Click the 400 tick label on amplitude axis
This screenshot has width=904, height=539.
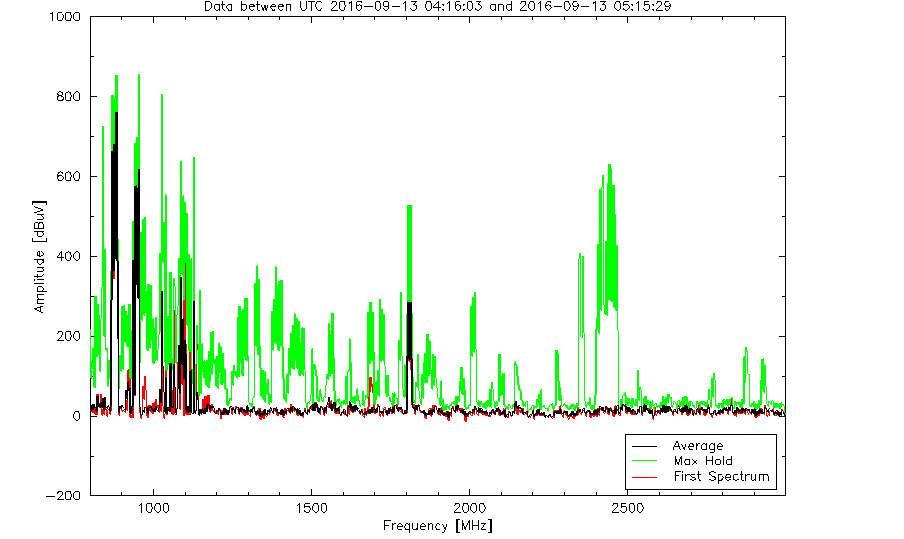tap(70, 257)
